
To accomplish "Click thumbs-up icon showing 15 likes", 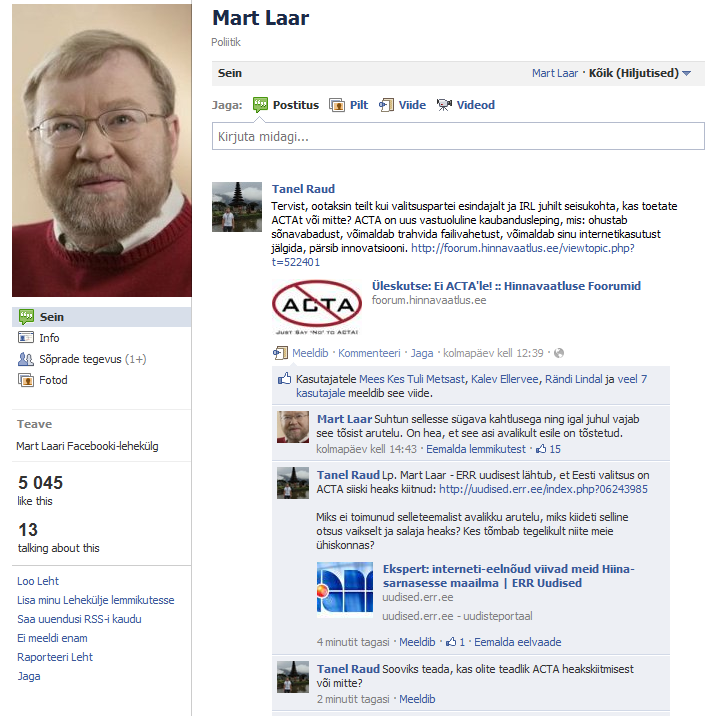I will (541, 449).
